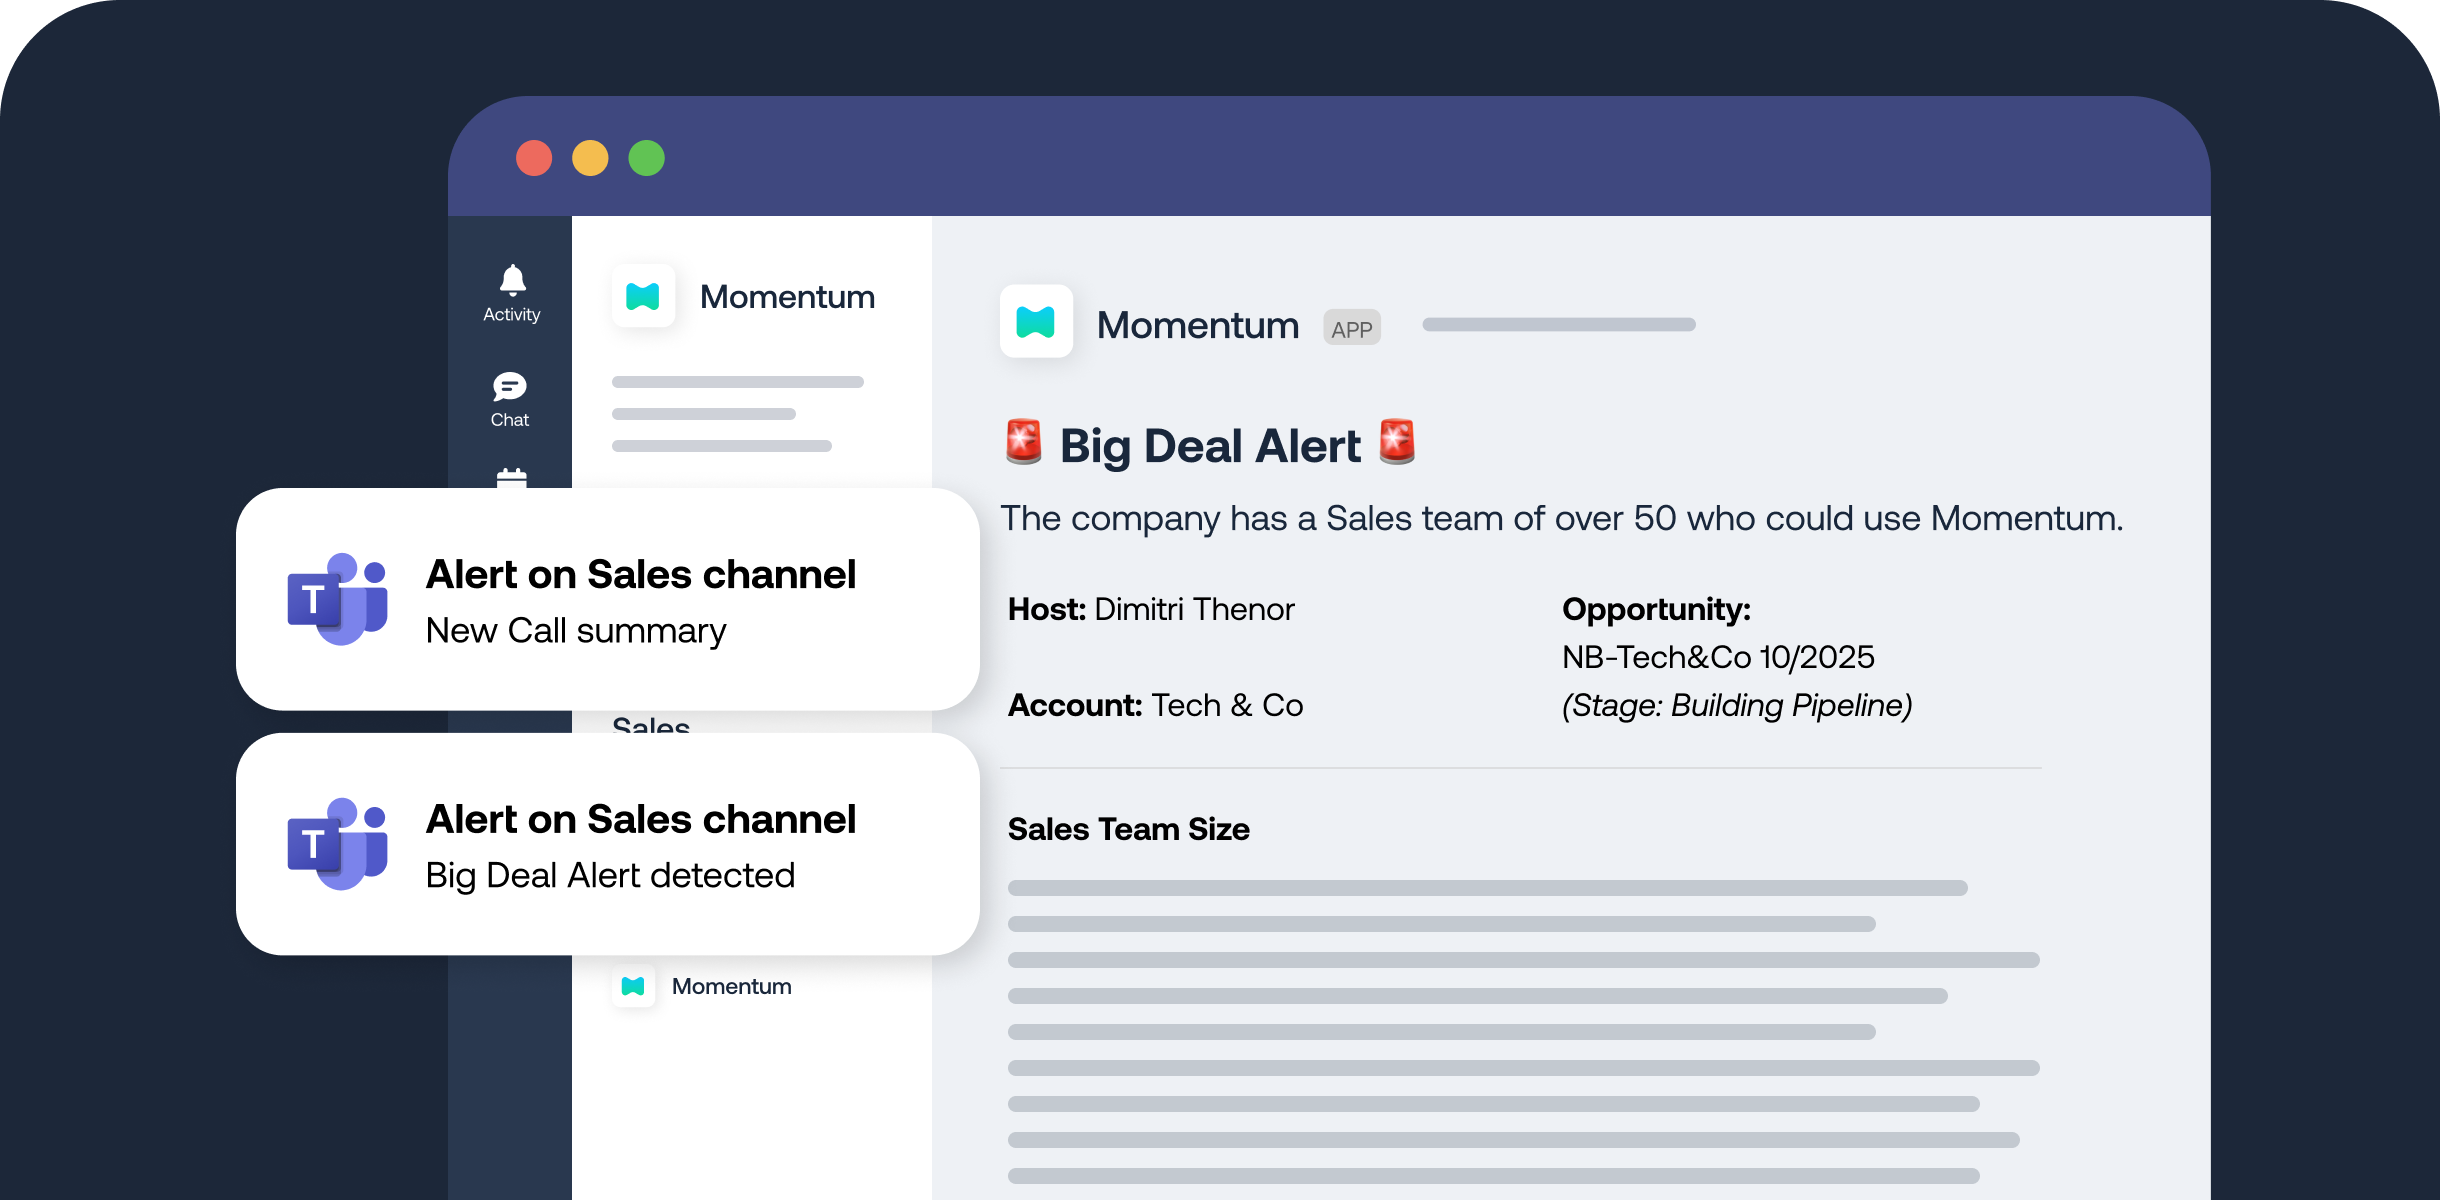The image size is (2440, 1200).
Task: Click Account: Tech & Co text
Action: point(1155,705)
